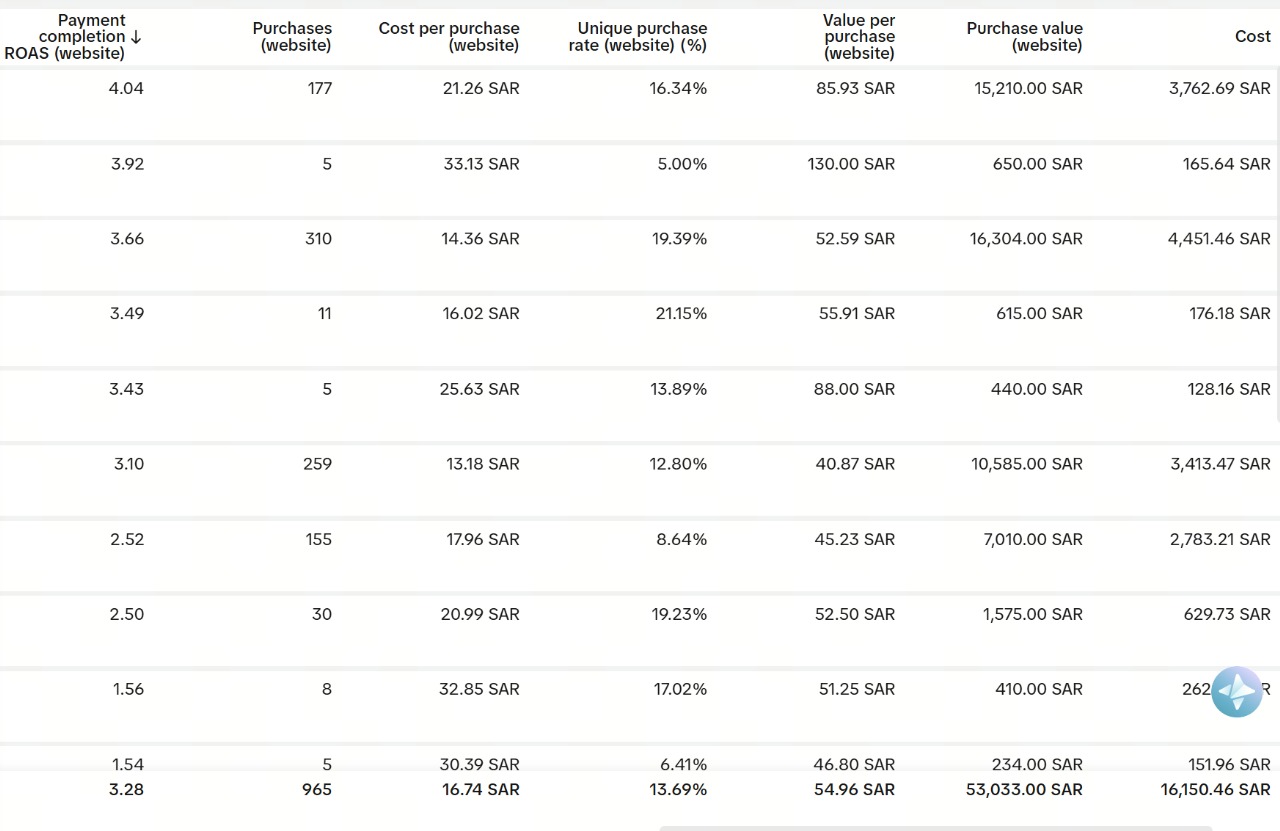Select Unique purchase rate column header
The height and width of the screenshot is (831, 1280).
click(x=642, y=37)
